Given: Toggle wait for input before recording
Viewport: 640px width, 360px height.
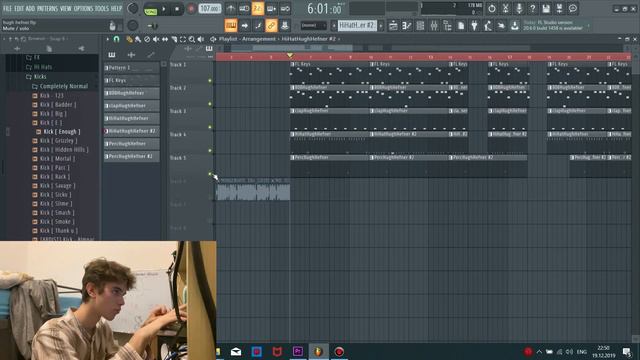Looking at the screenshot, I should [x=244, y=9].
